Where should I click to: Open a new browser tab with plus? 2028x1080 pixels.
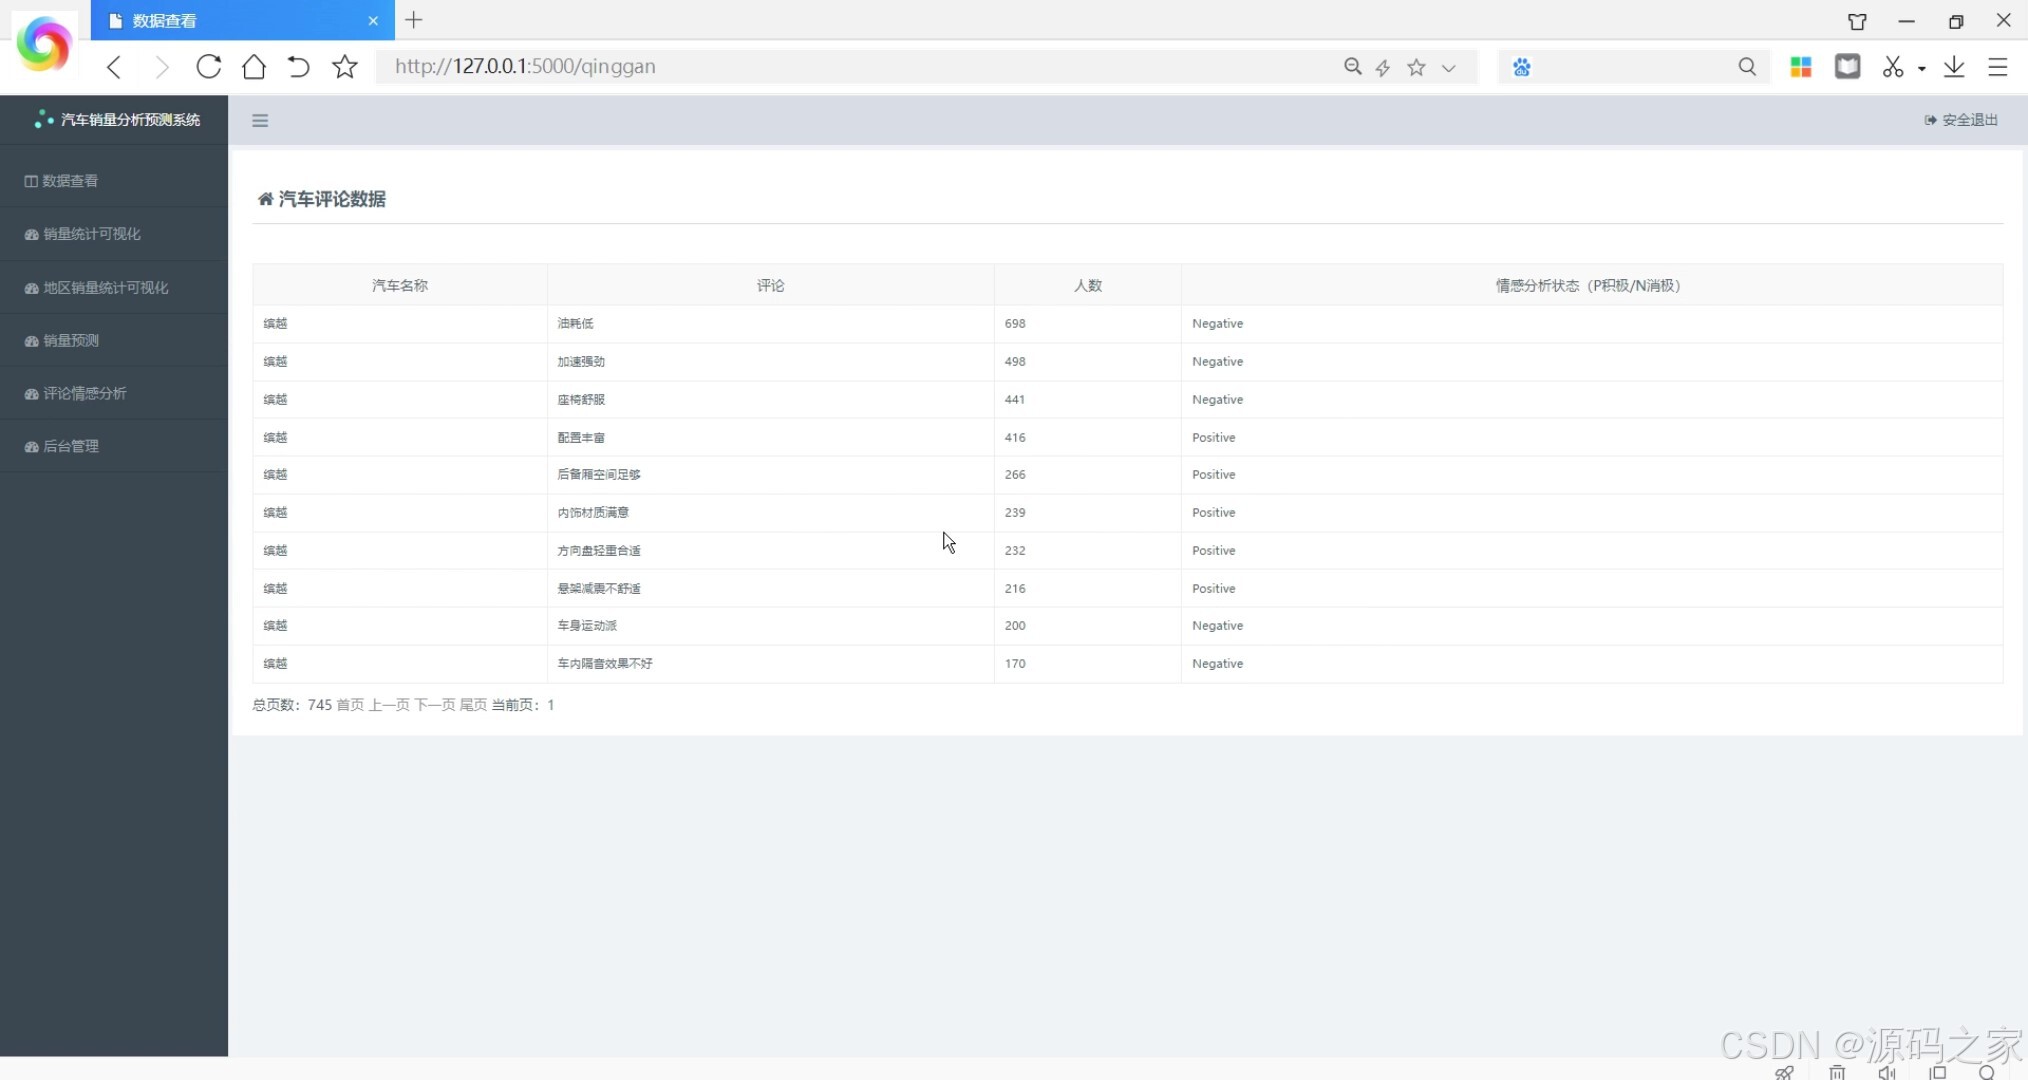414,20
